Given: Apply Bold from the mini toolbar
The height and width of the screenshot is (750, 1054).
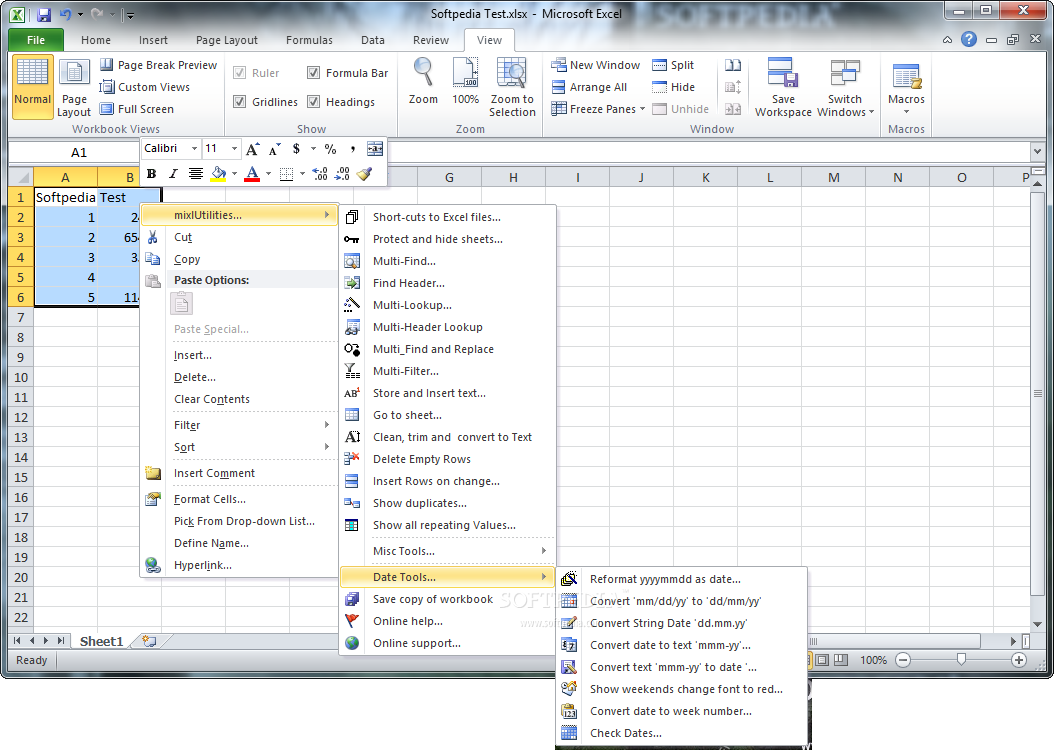Looking at the screenshot, I should (x=151, y=174).
